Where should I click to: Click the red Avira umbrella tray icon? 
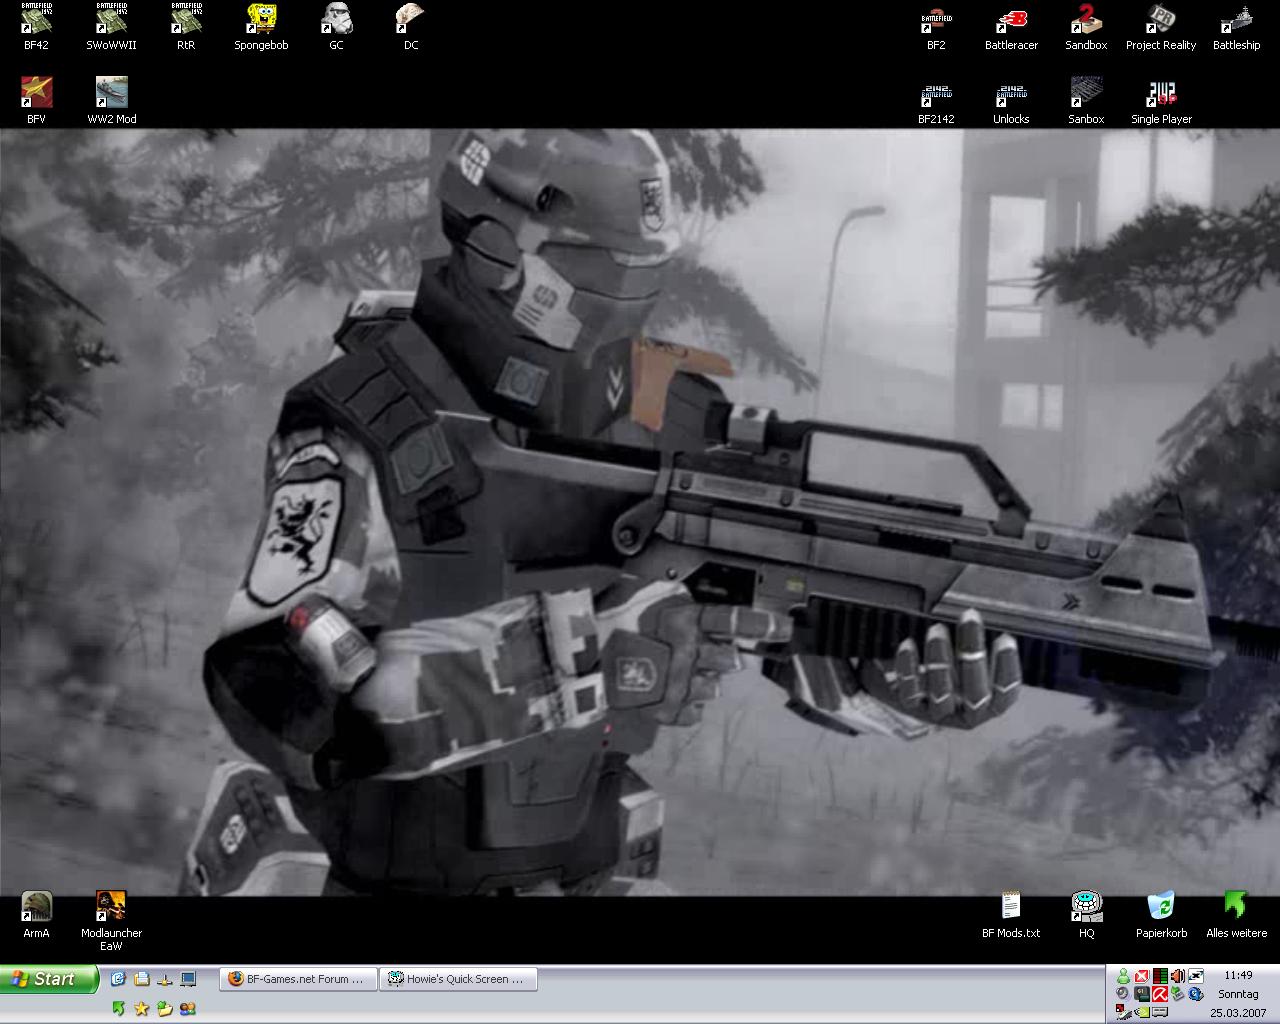[x=1160, y=994]
